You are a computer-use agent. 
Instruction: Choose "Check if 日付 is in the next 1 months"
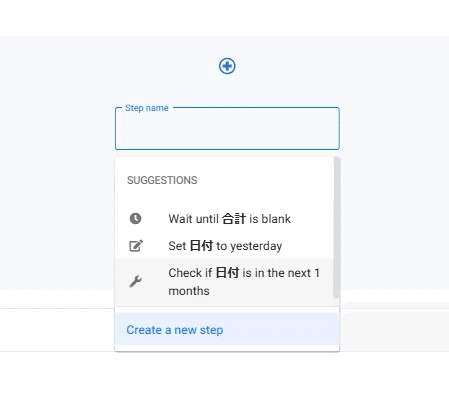(224, 282)
